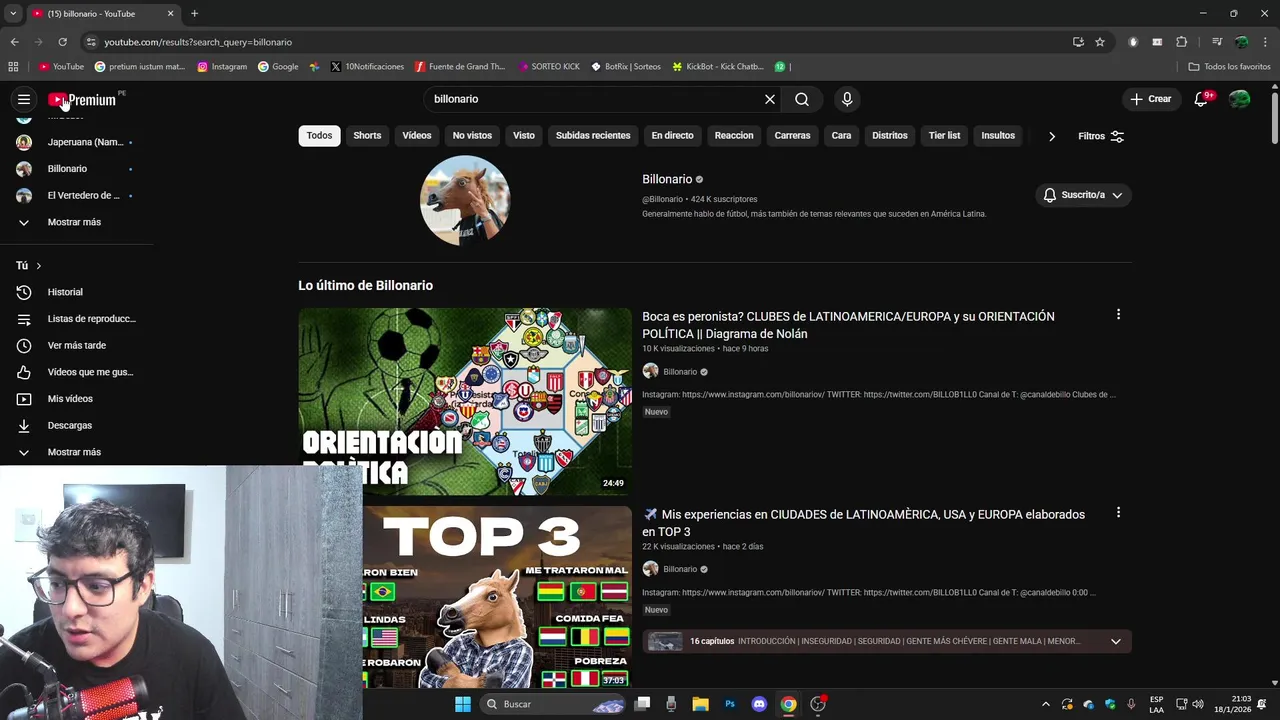1280x720 pixels.
Task: Open the YouTube hamburger guide menu
Action: click(x=24, y=99)
